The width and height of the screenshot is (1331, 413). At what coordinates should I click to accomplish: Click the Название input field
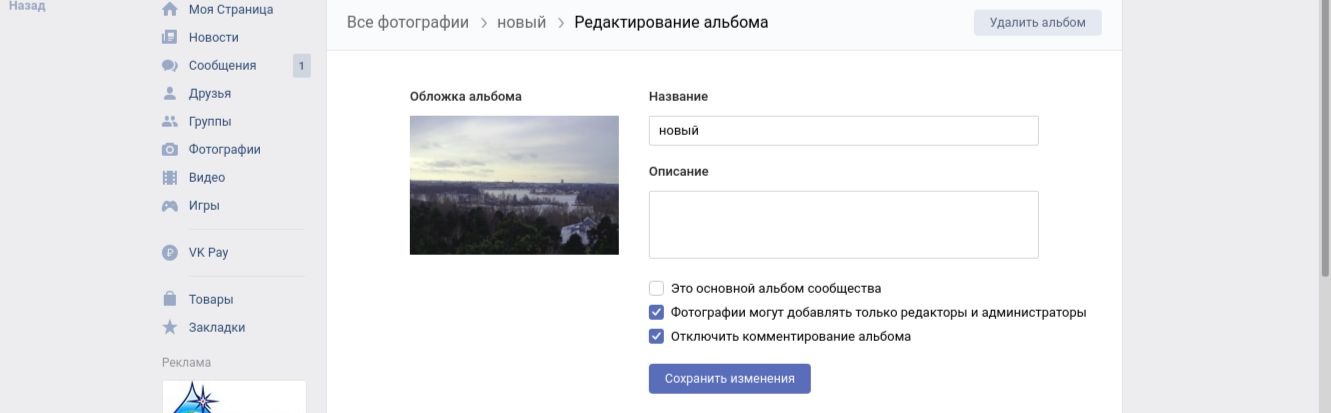point(844,131)
